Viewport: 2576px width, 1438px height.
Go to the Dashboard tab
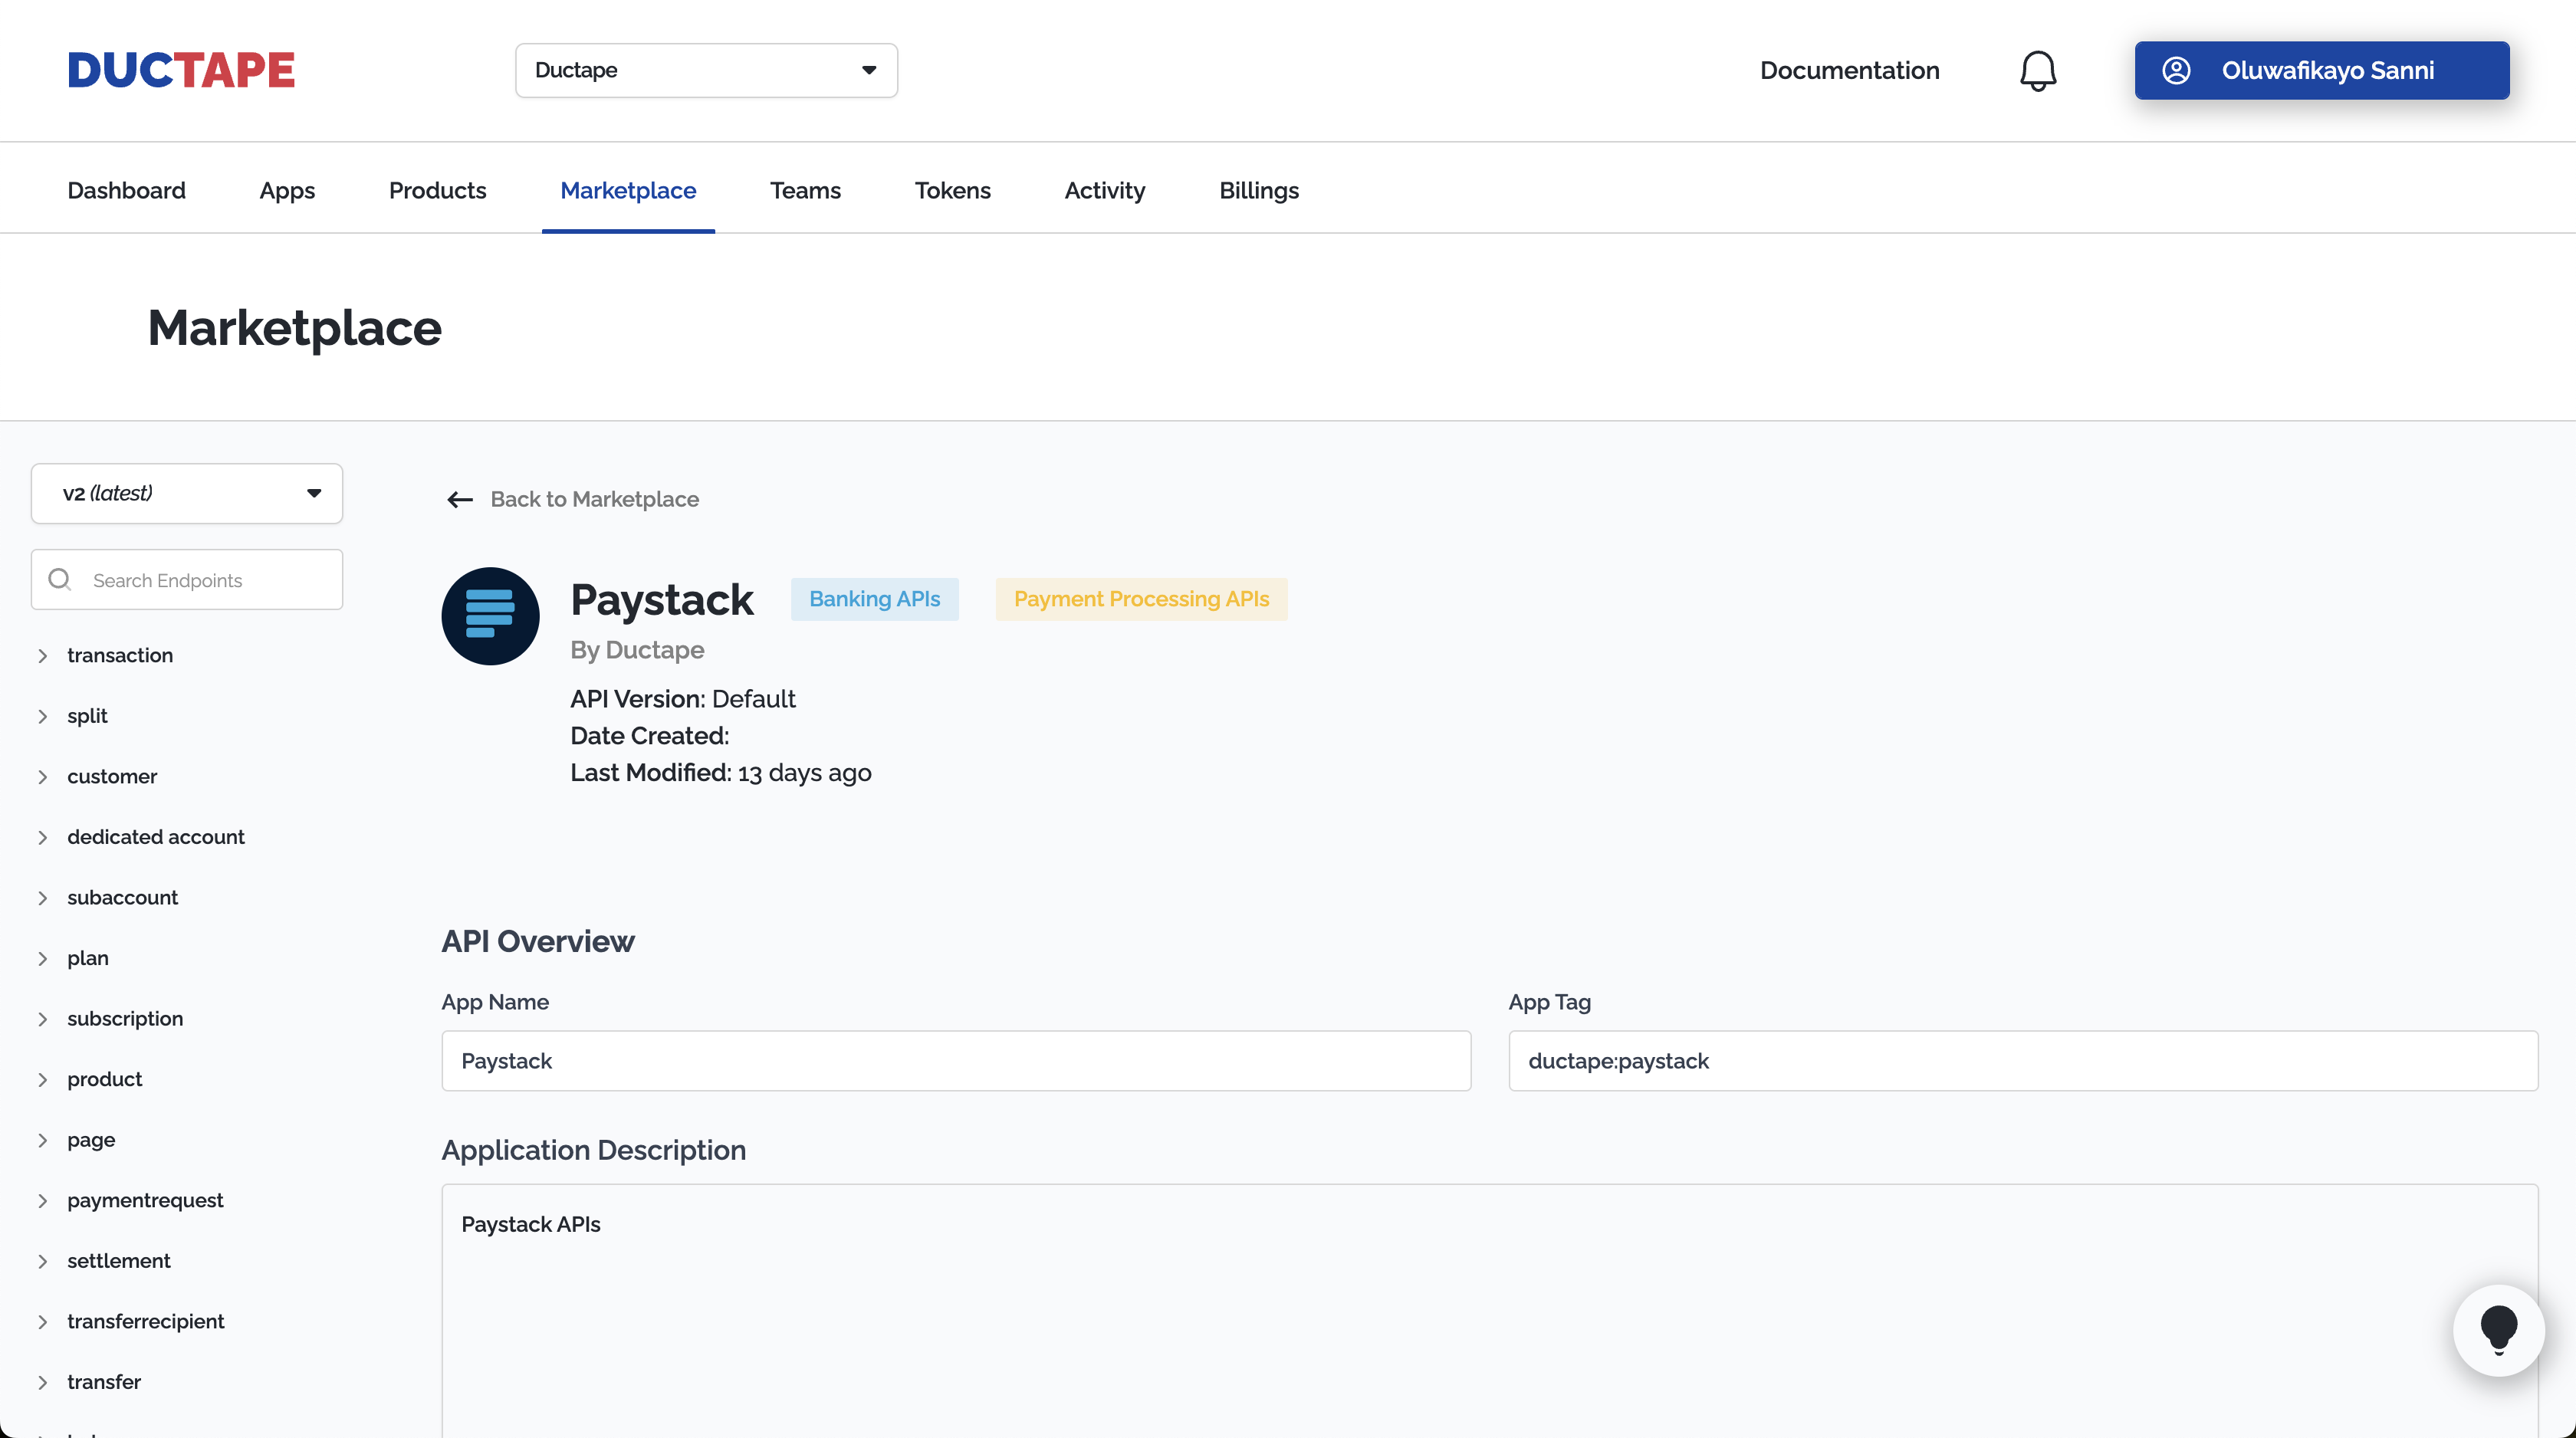pos(126,190)
